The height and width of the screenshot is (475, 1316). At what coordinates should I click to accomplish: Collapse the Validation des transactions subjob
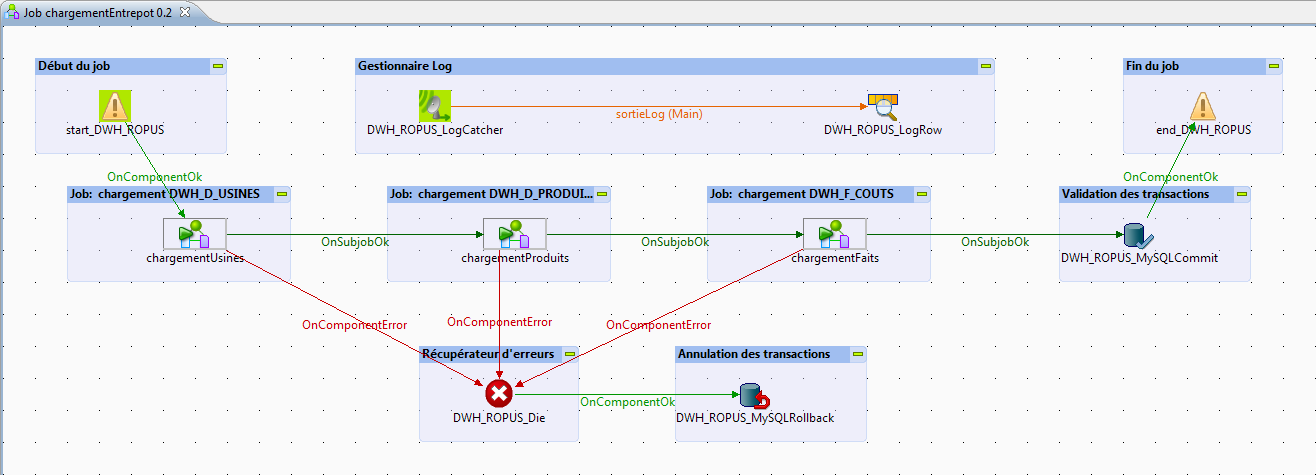[x=1241, y=194]
